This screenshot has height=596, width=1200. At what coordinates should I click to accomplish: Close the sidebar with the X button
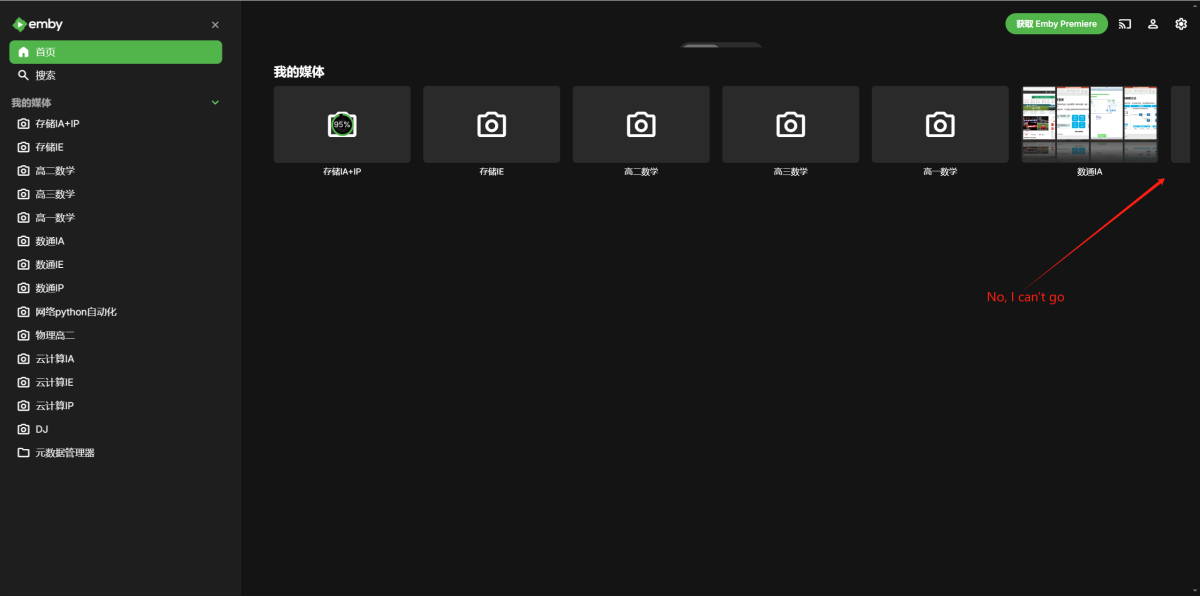coord(215,25)
